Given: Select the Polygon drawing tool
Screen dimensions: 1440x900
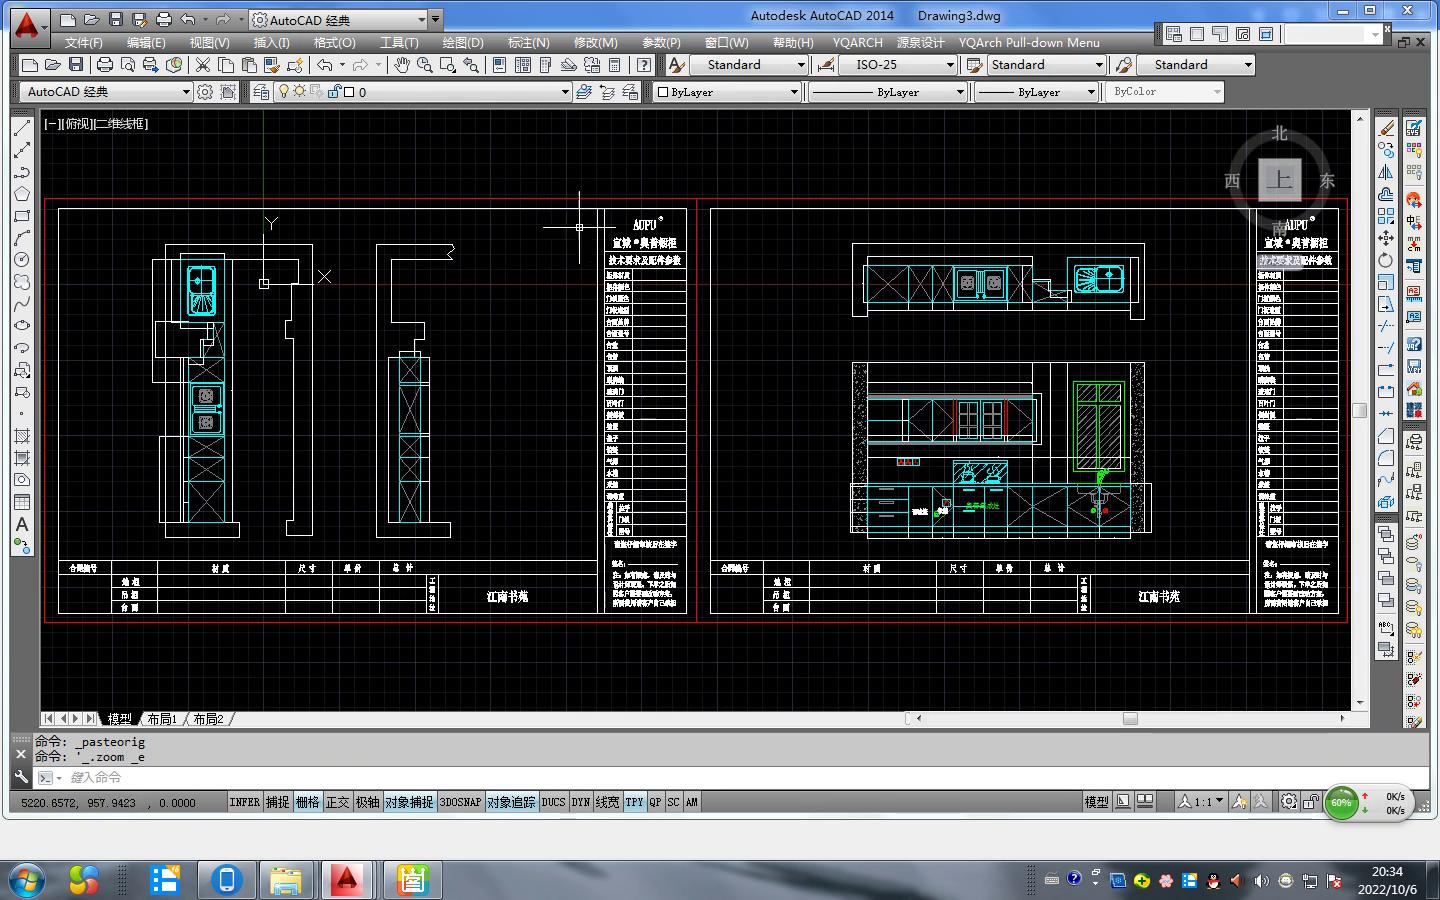Looking at the screenshot, I should click(22, 194).
